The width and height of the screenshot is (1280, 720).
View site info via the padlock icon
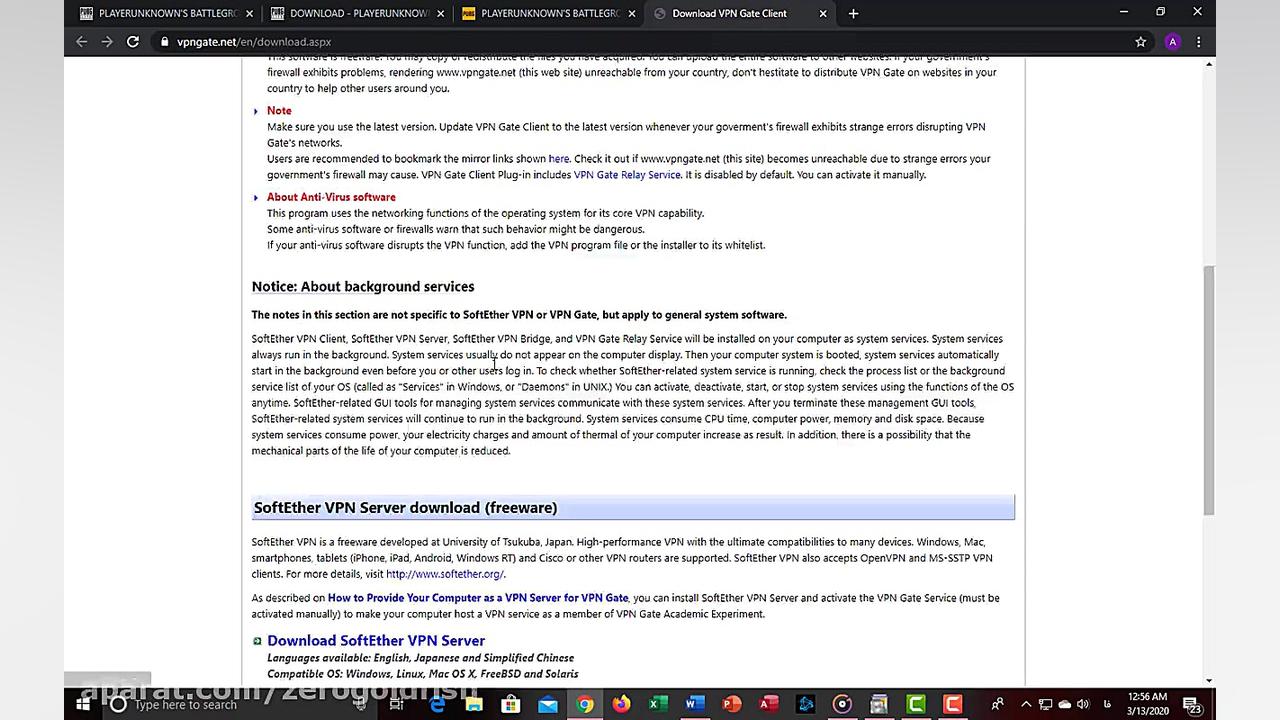[x=164, y=42]
